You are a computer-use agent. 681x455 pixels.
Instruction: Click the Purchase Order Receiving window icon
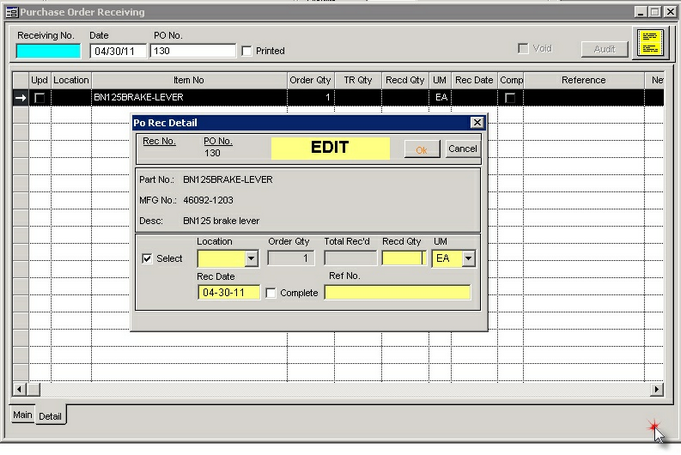coord(12,12)
